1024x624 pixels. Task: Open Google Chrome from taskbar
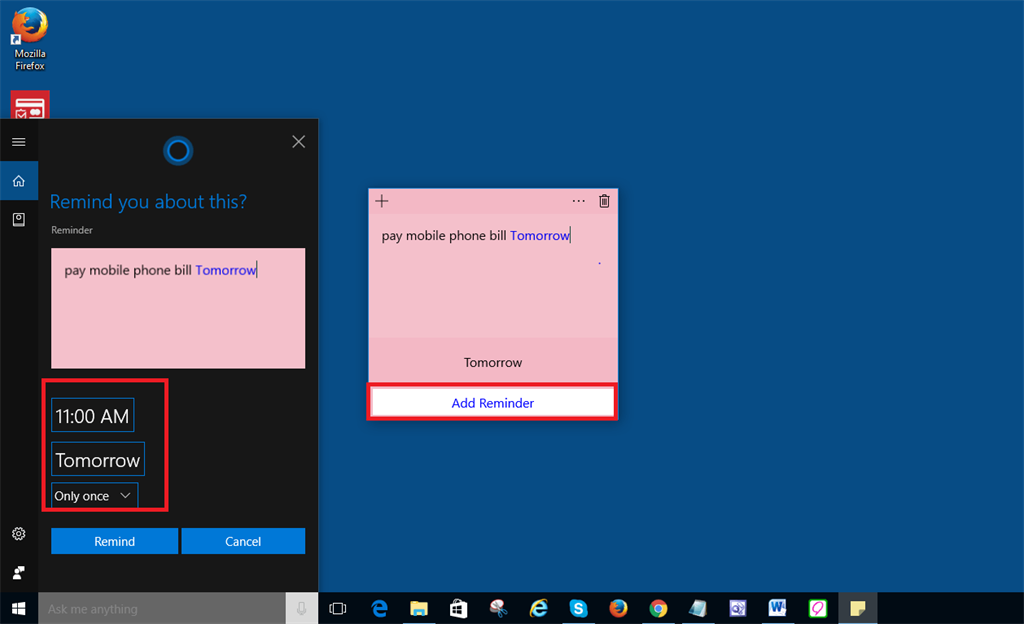tap(658, 609)
